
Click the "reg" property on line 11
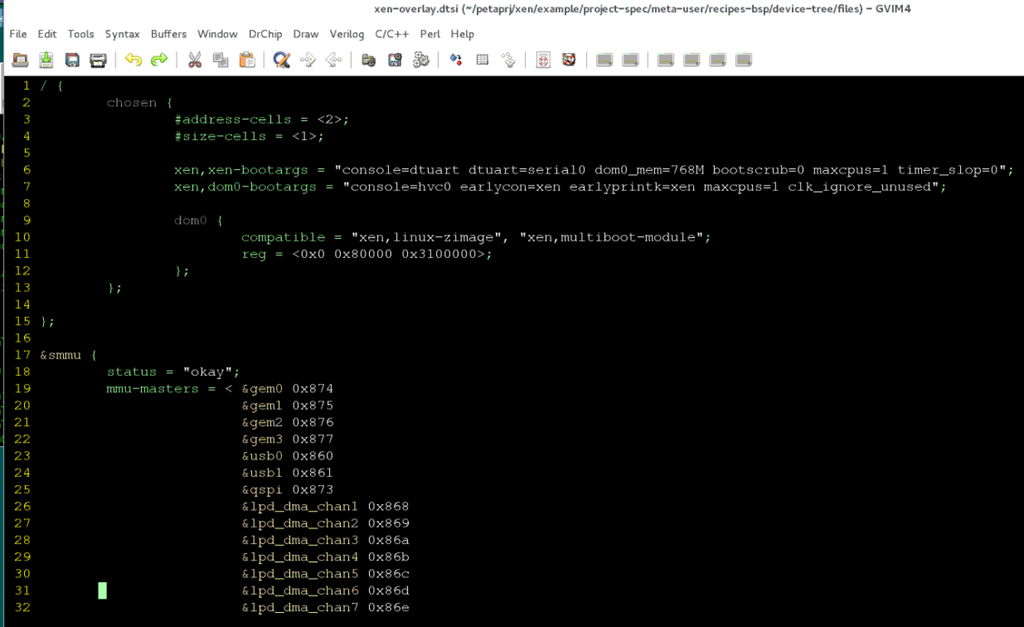(x=253, y=254)
